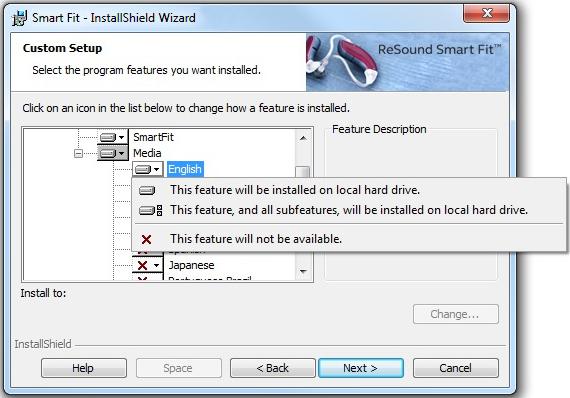Open English feature install dropdown icon

(x=148, y=169)
